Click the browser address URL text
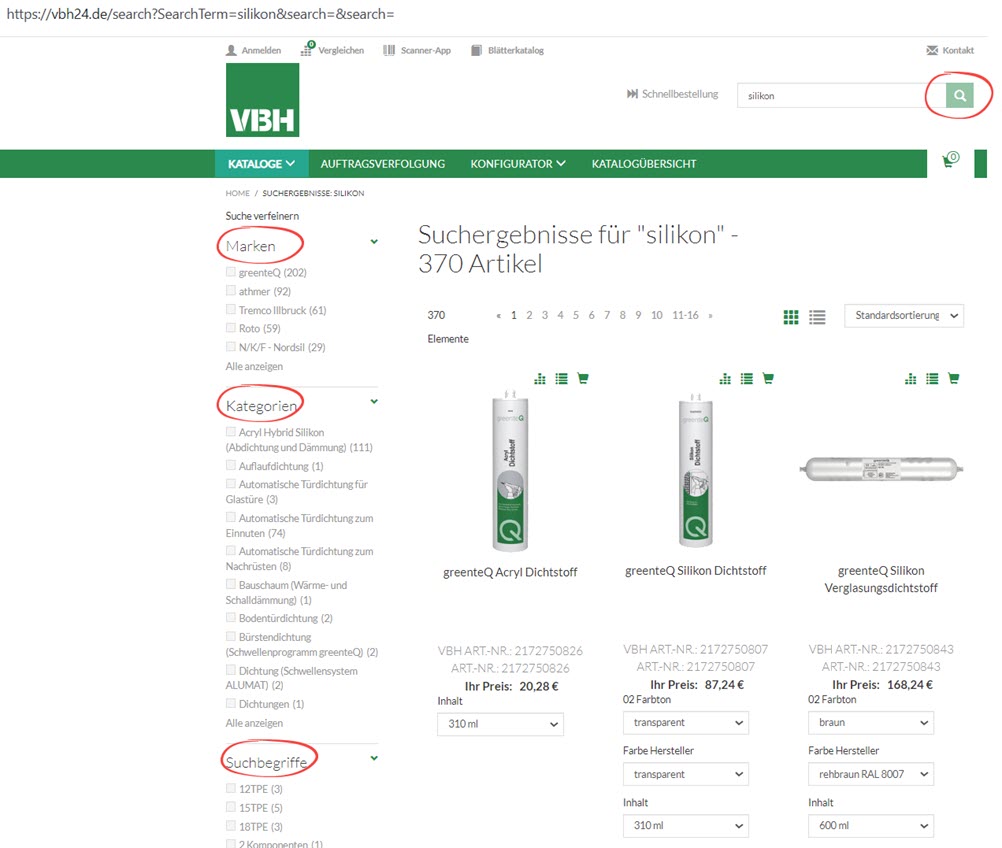This screenshot has width=1002, height=848. pos(201,14)
